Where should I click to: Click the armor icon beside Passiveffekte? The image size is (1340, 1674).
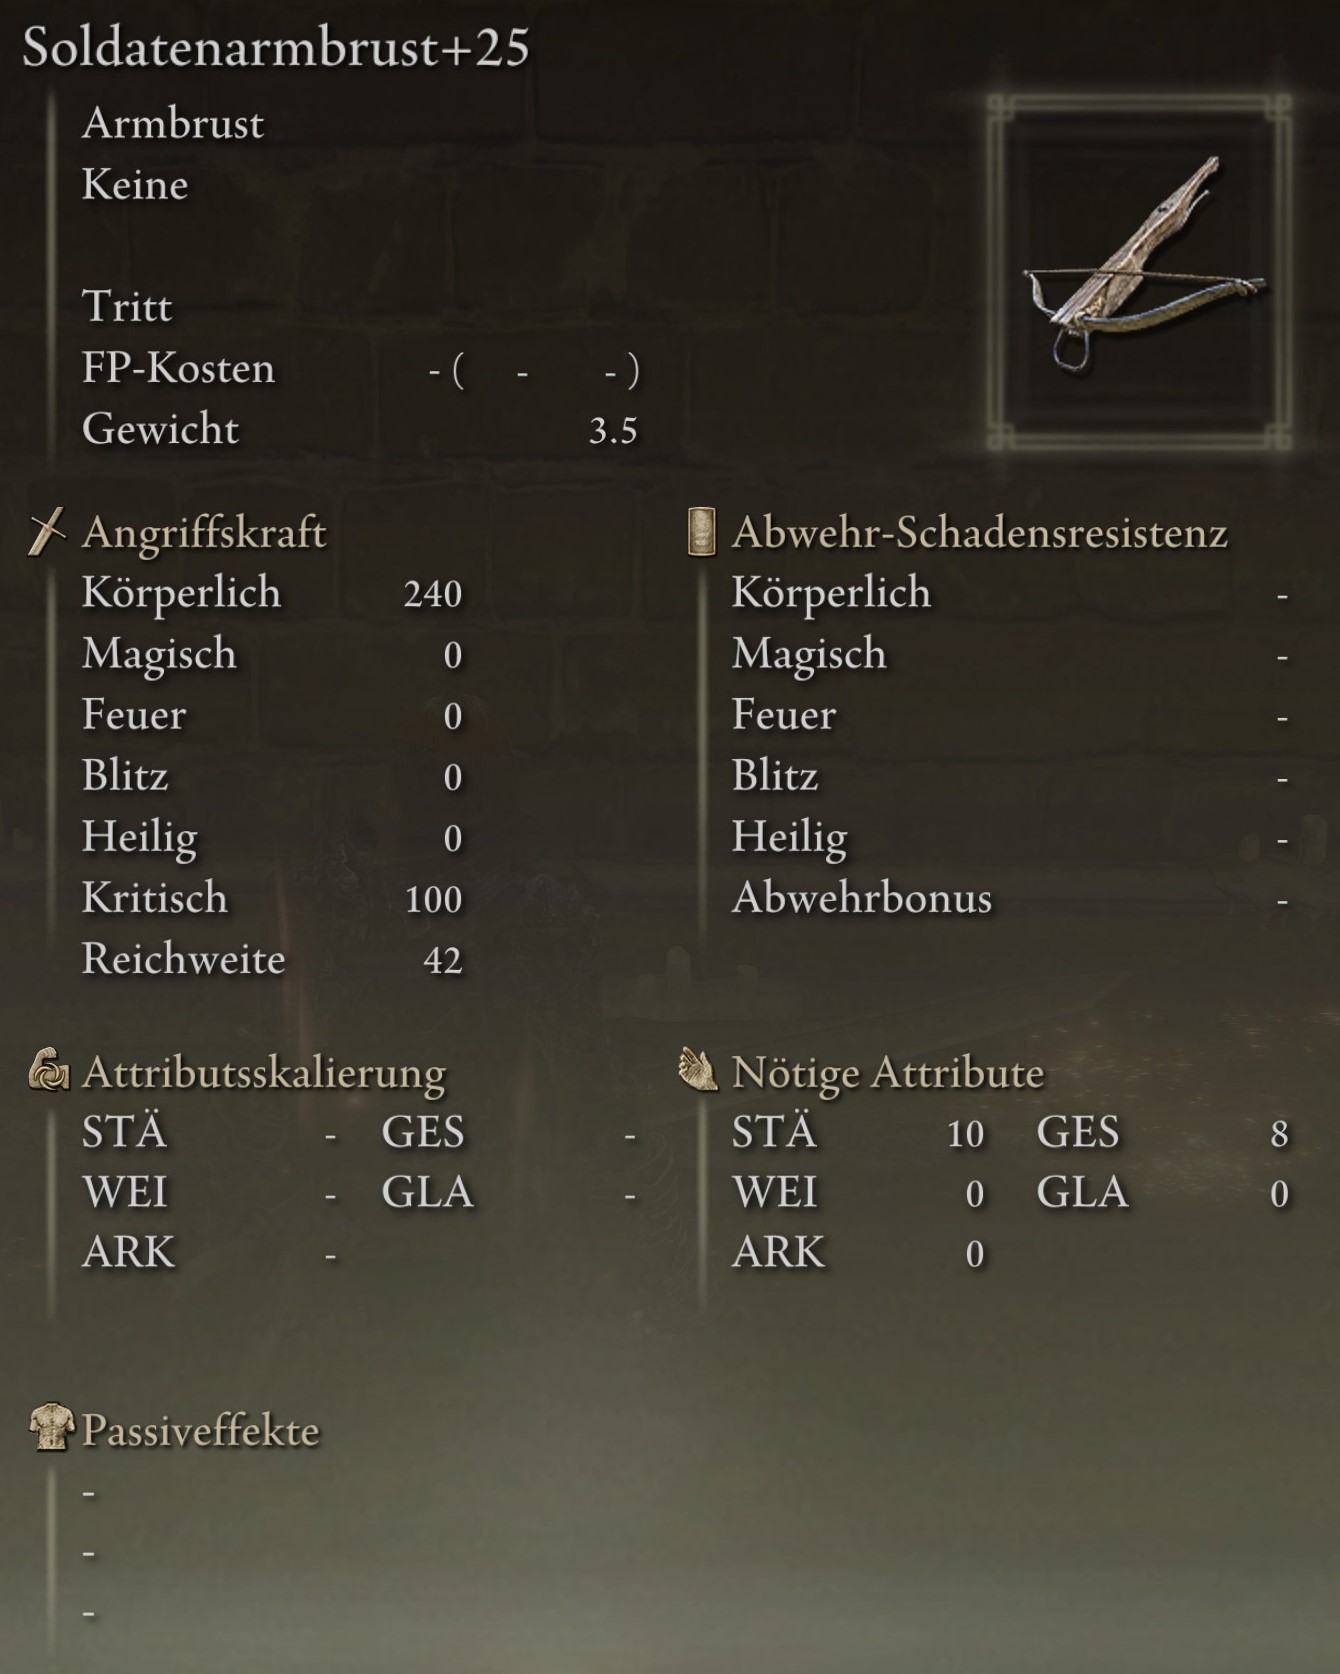pos(51,1428)
